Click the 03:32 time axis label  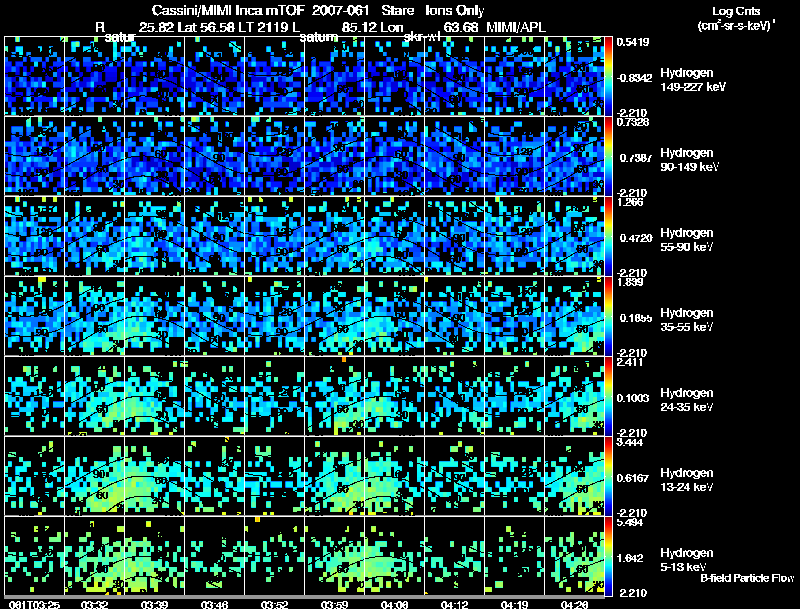point(93,605)
